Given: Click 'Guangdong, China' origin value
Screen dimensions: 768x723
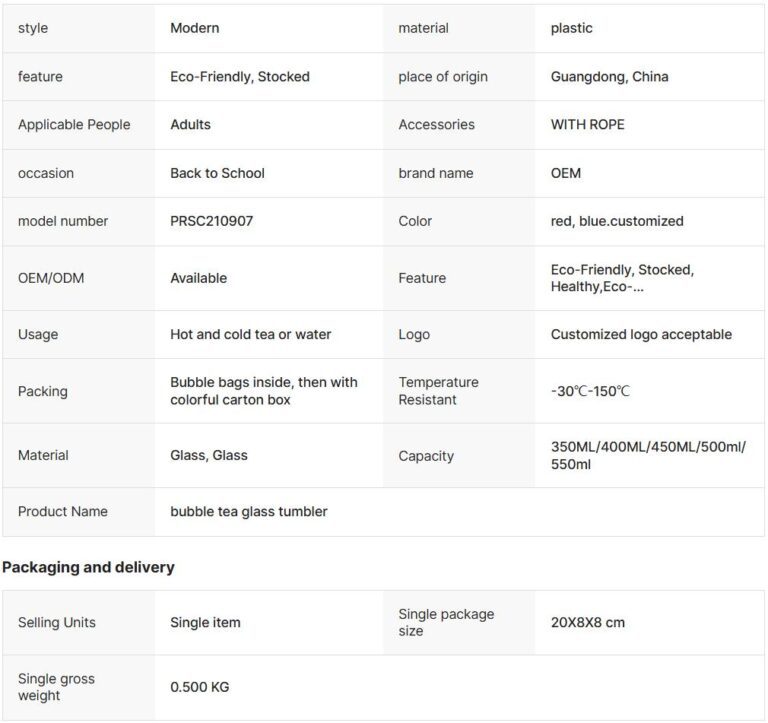Looking at the screenshot, I should point(609,76).
